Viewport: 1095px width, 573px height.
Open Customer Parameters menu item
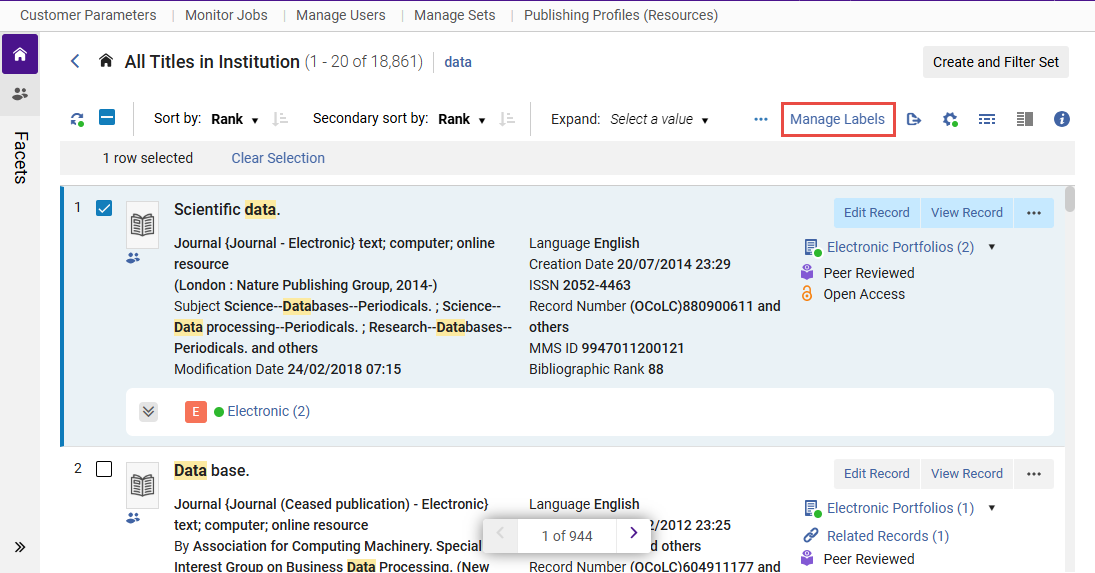[88, 15]
